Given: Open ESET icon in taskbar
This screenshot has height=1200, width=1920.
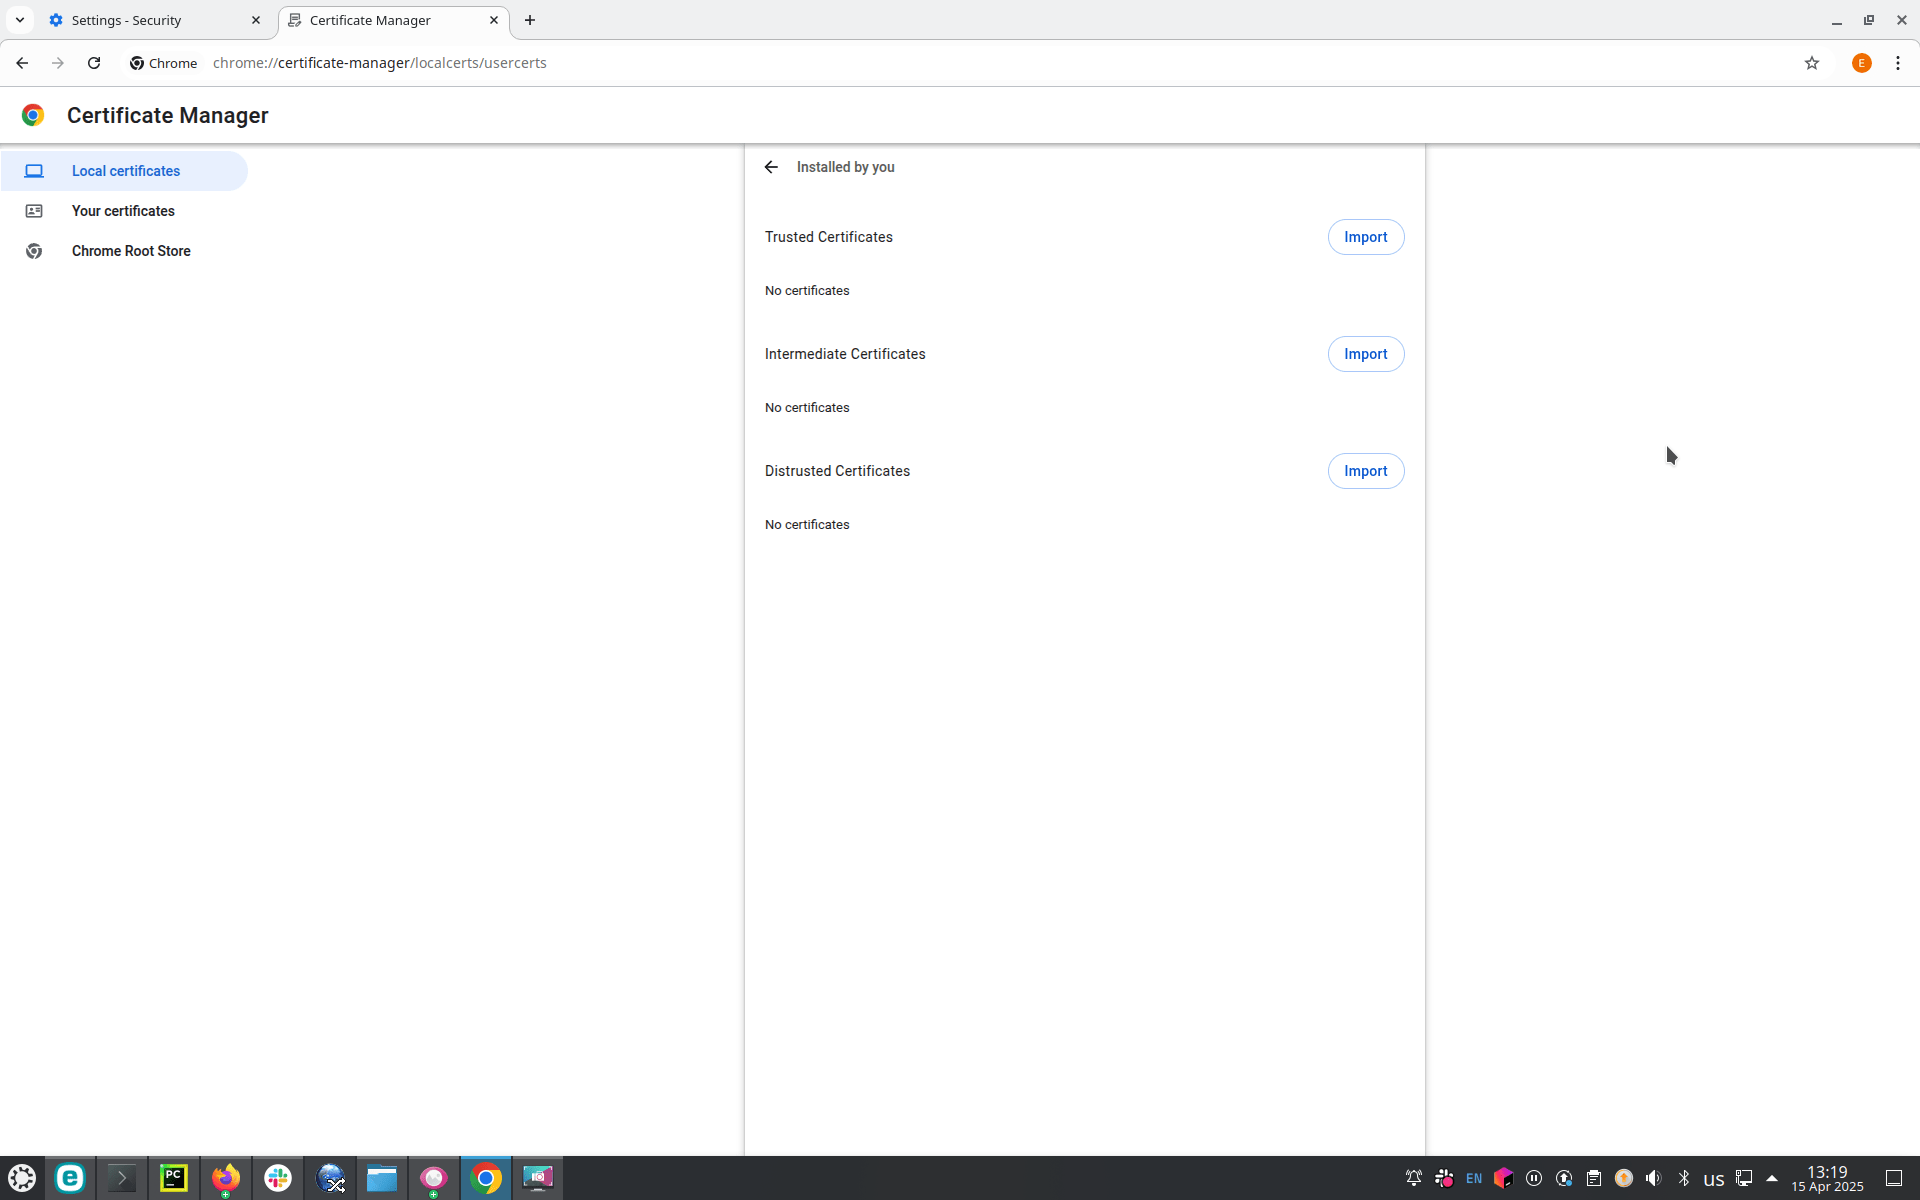Looking at the screenshot, I should click(x=70, y=1178).
